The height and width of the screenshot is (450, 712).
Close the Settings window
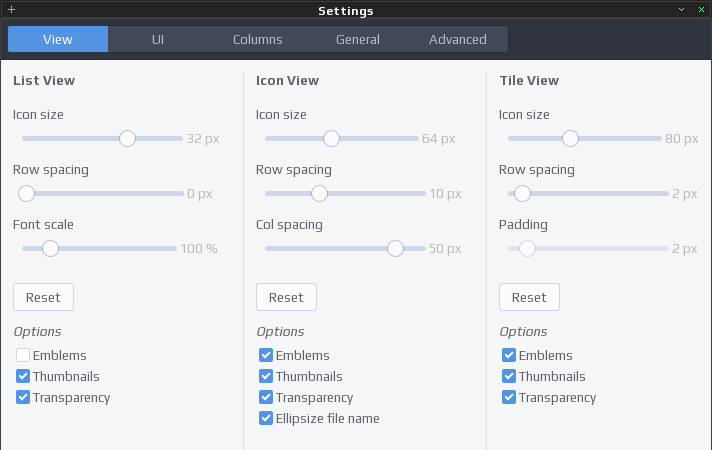click(x=701, y=10)
